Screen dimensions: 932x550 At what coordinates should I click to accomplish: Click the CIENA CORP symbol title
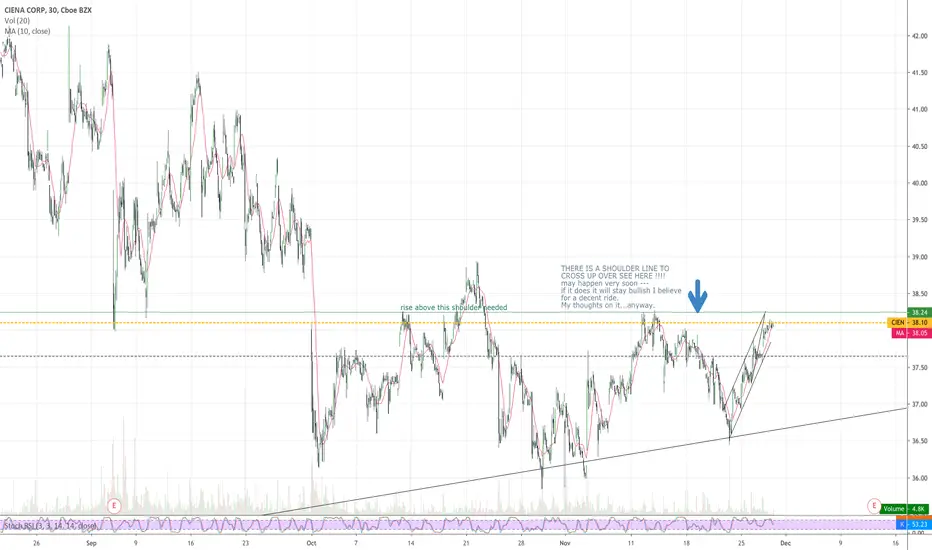[48, 10]
